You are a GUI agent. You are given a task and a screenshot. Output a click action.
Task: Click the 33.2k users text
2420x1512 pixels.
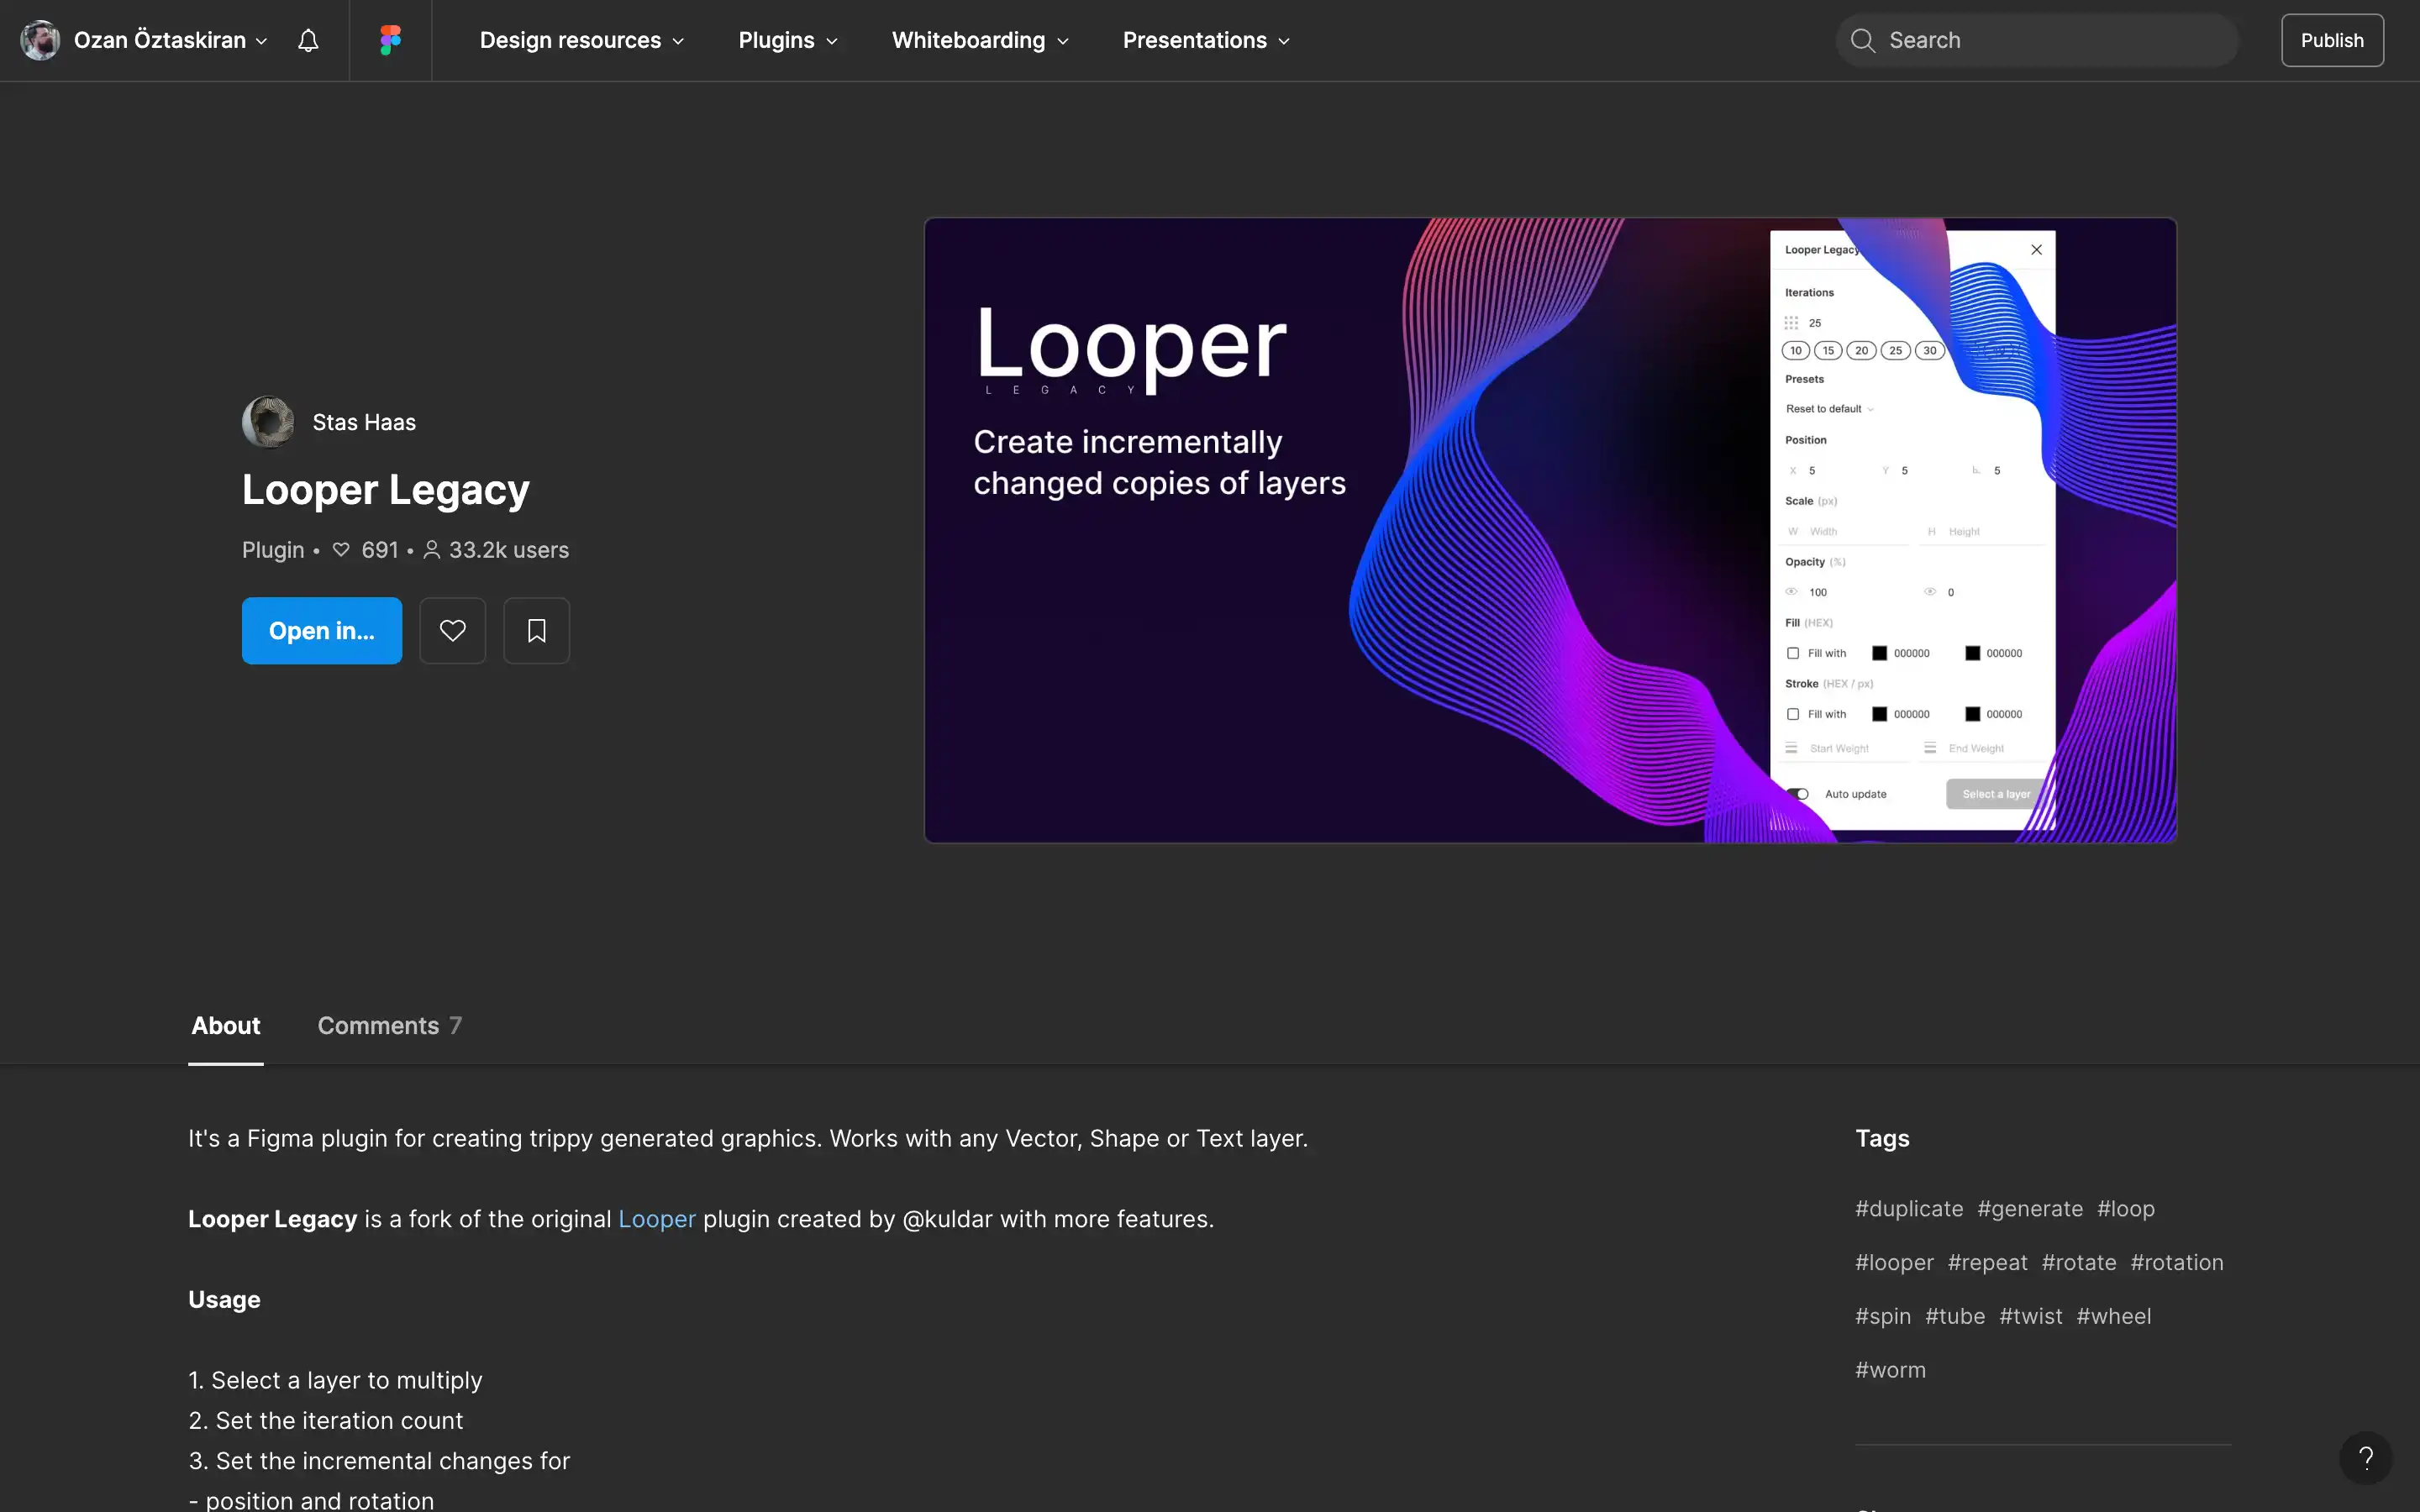pyautogui.click(x=508, y=550)
